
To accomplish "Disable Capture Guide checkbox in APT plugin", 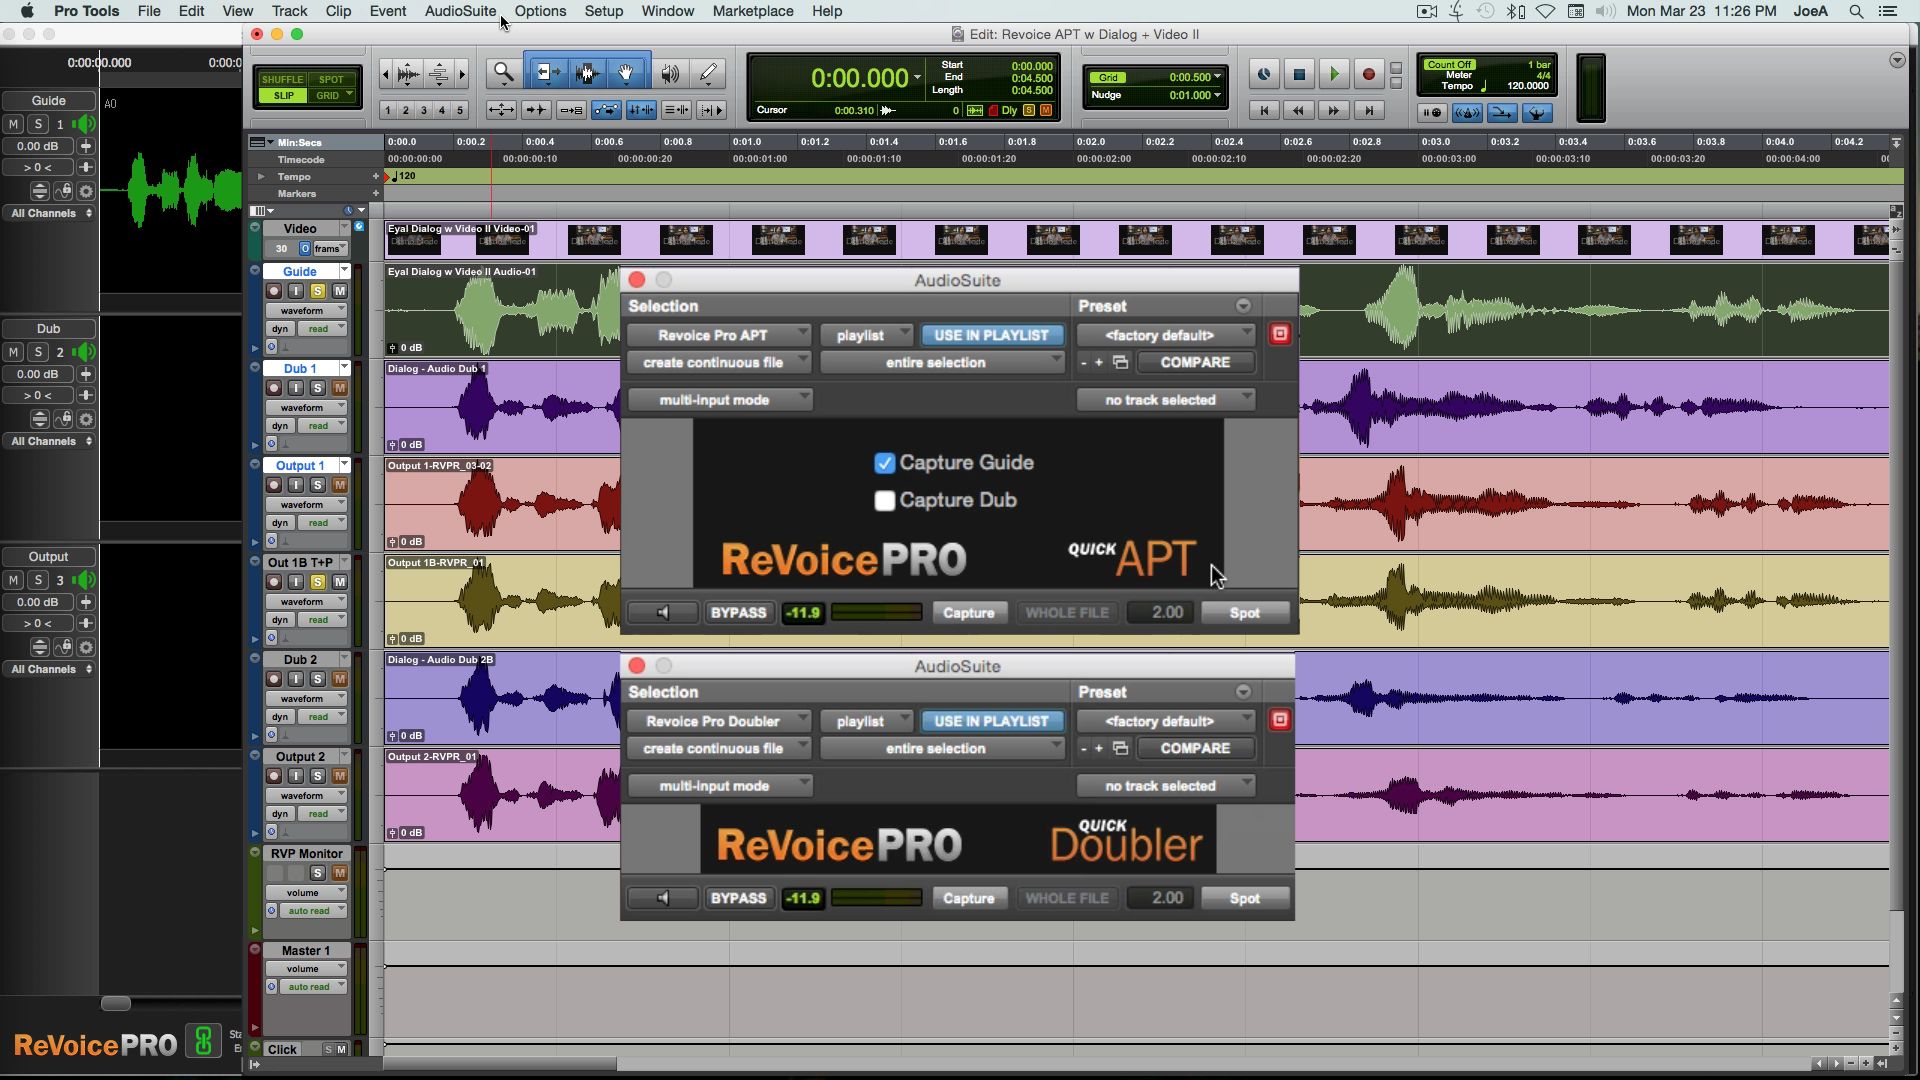I will pos(884,462).
